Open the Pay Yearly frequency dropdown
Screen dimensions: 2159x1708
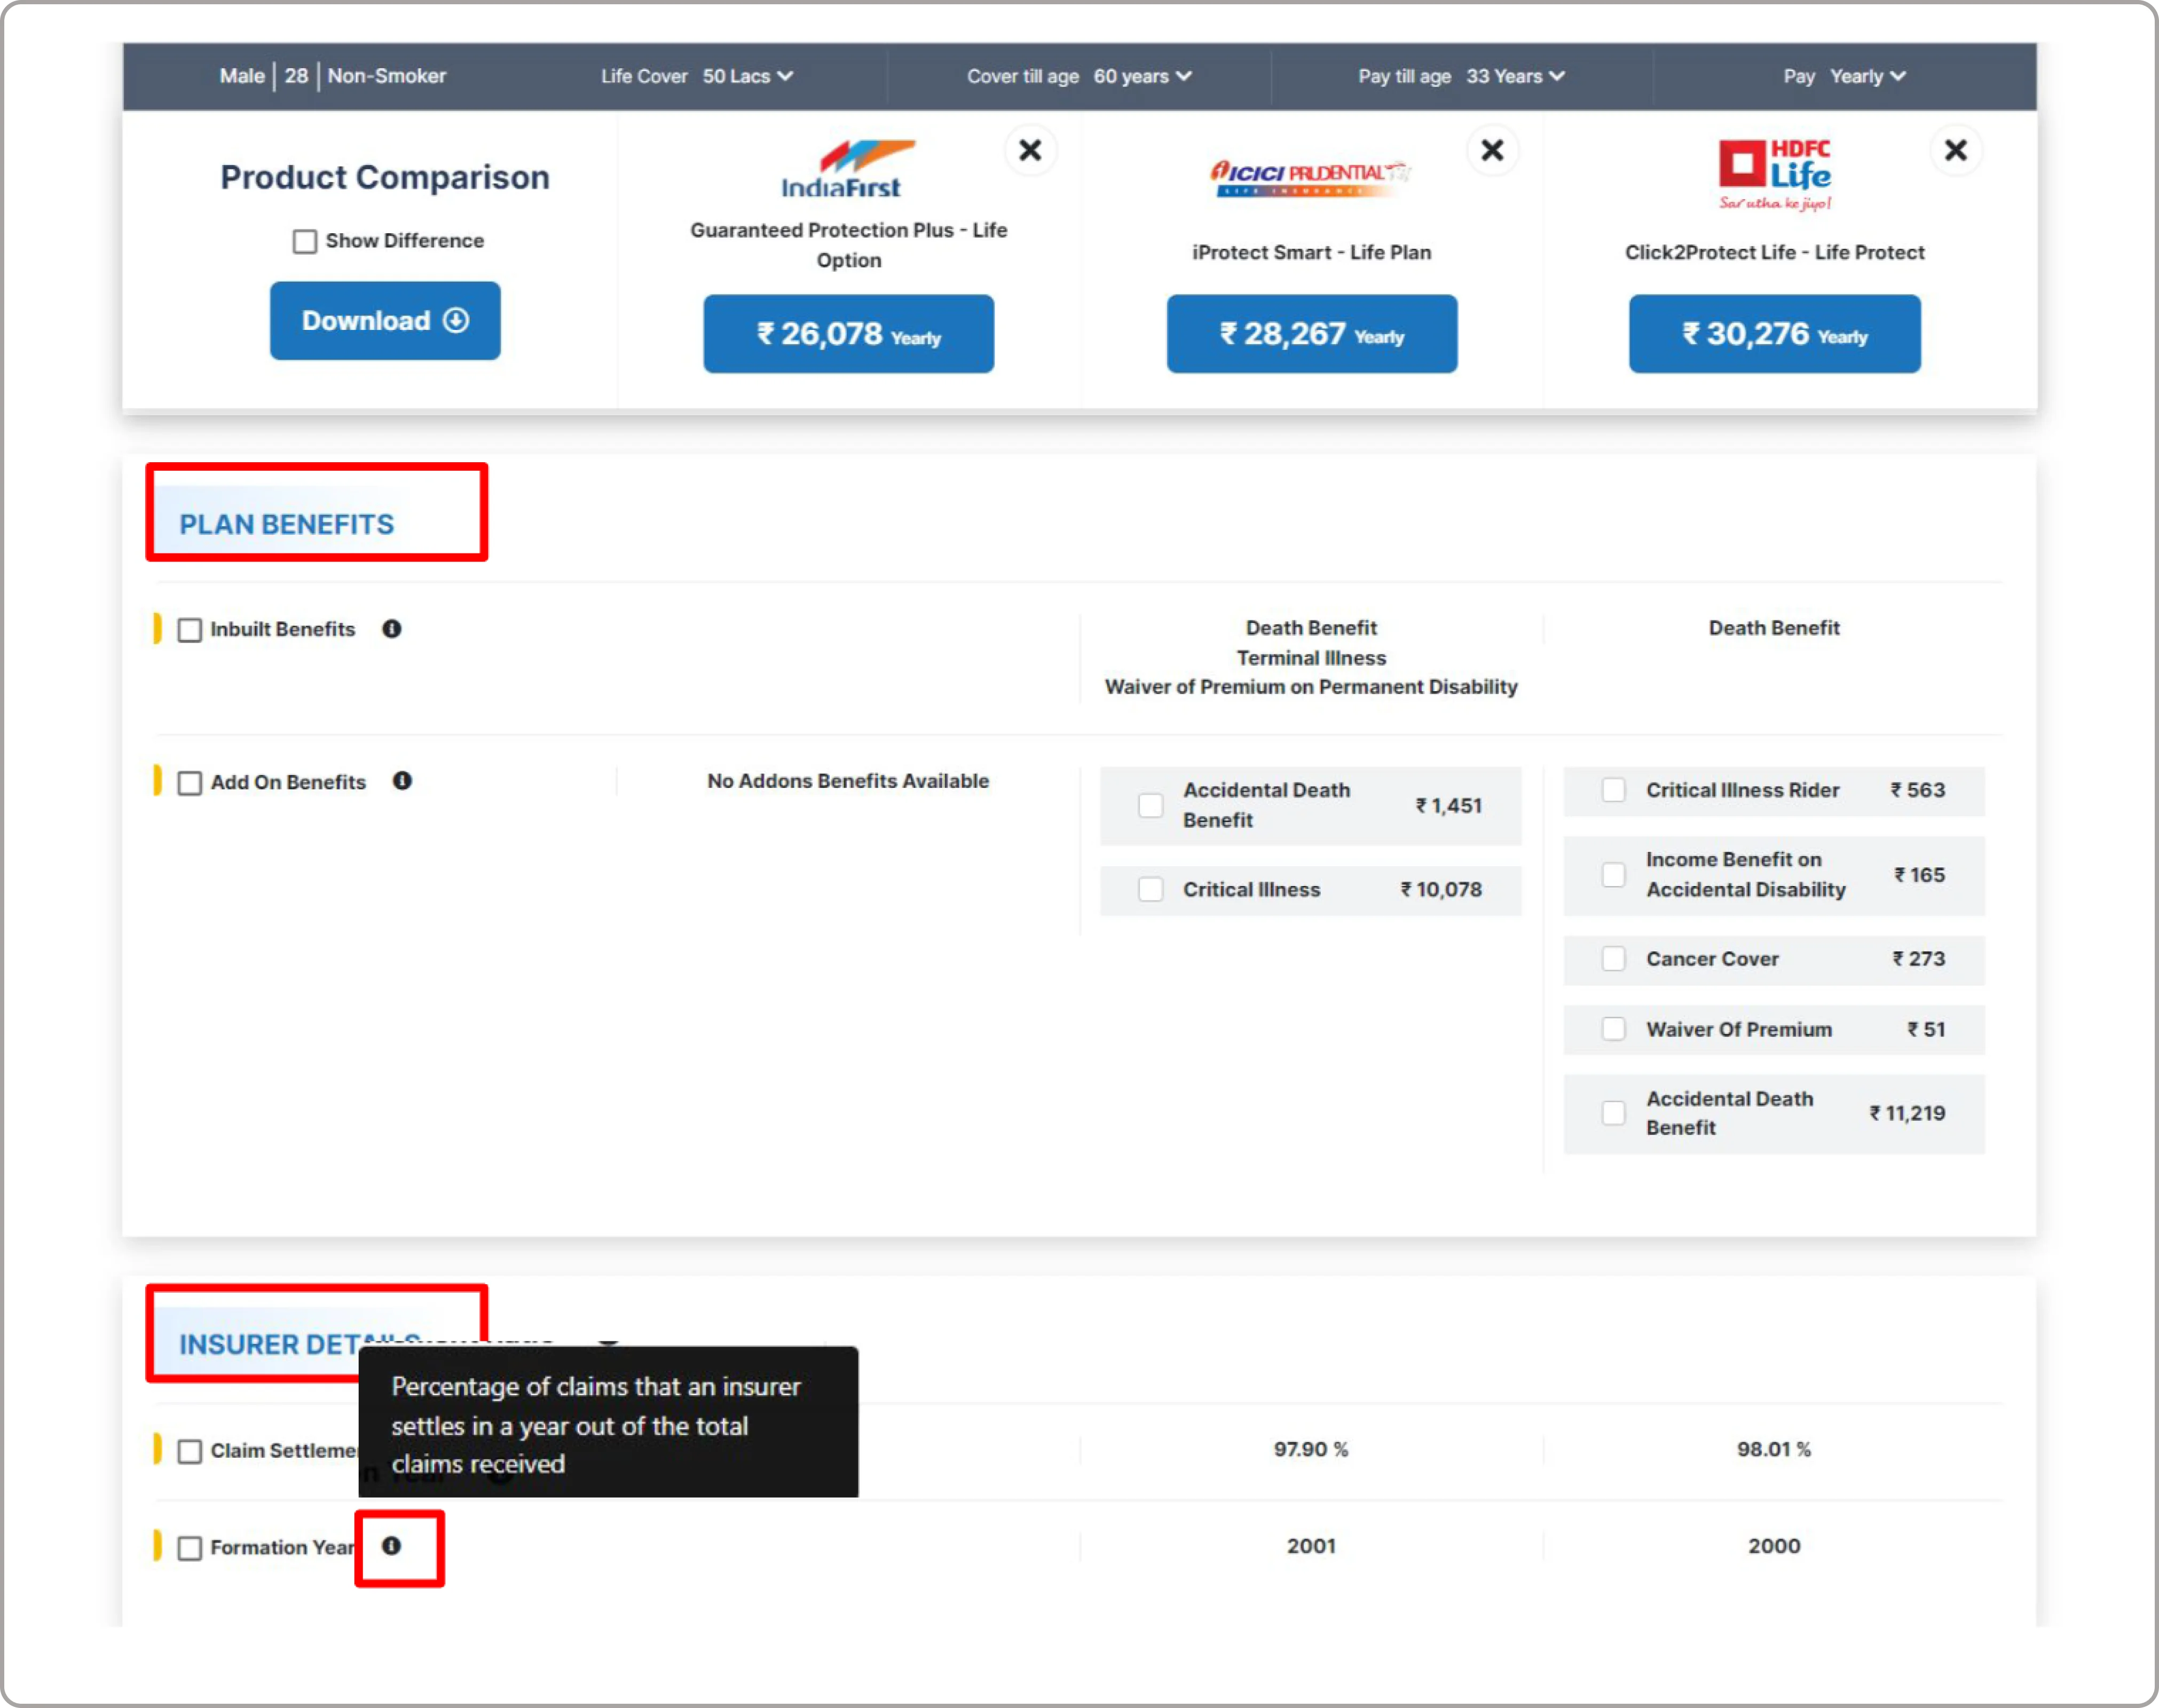tap(1844, 76)
